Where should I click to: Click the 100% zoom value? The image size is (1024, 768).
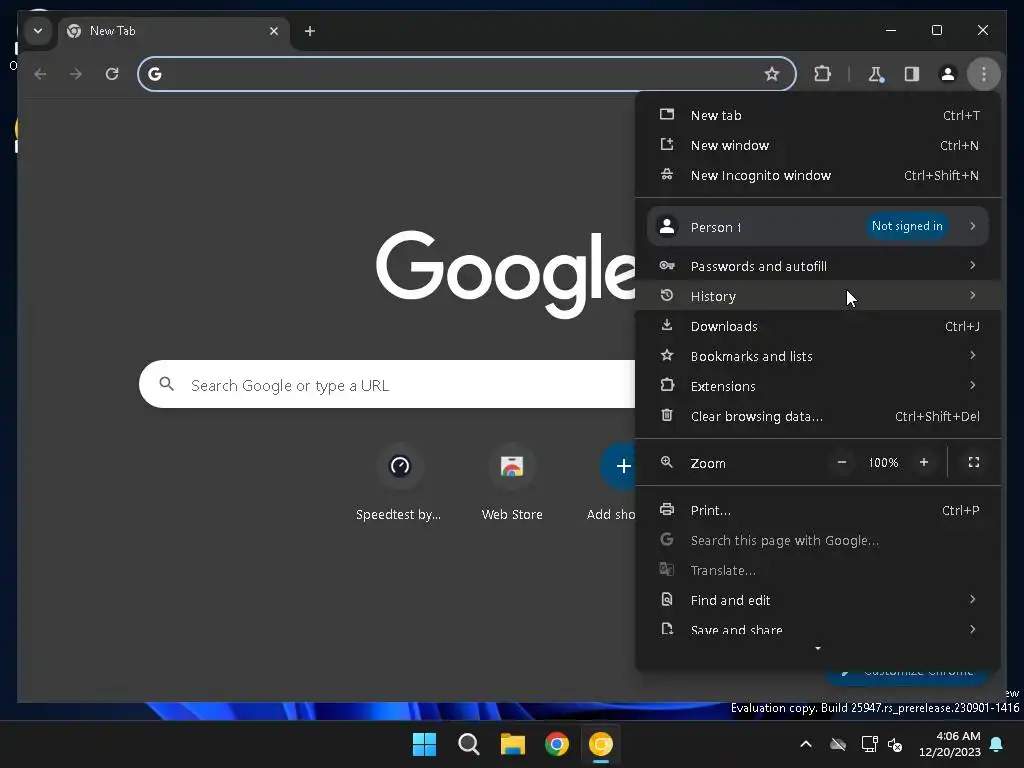click(x=883, y=462)
